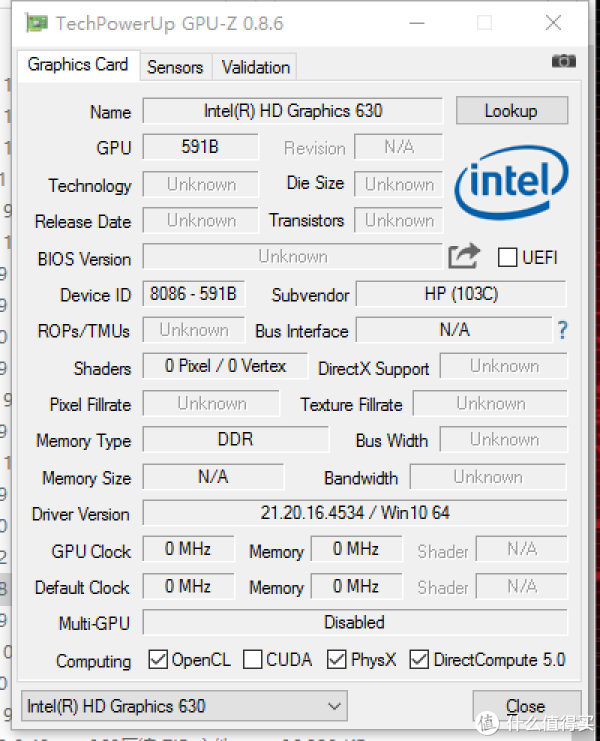Click the GPU Clock field showing 0 MHz
The image size is (600, 741).
click(189, 549)
